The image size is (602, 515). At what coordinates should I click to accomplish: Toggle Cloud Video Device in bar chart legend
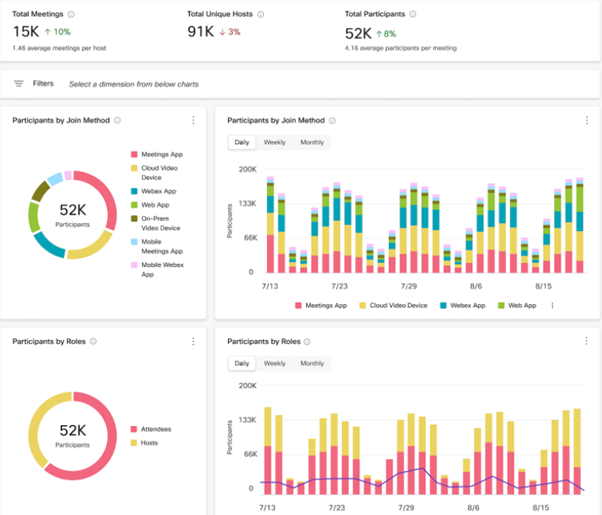click(406, 305)
